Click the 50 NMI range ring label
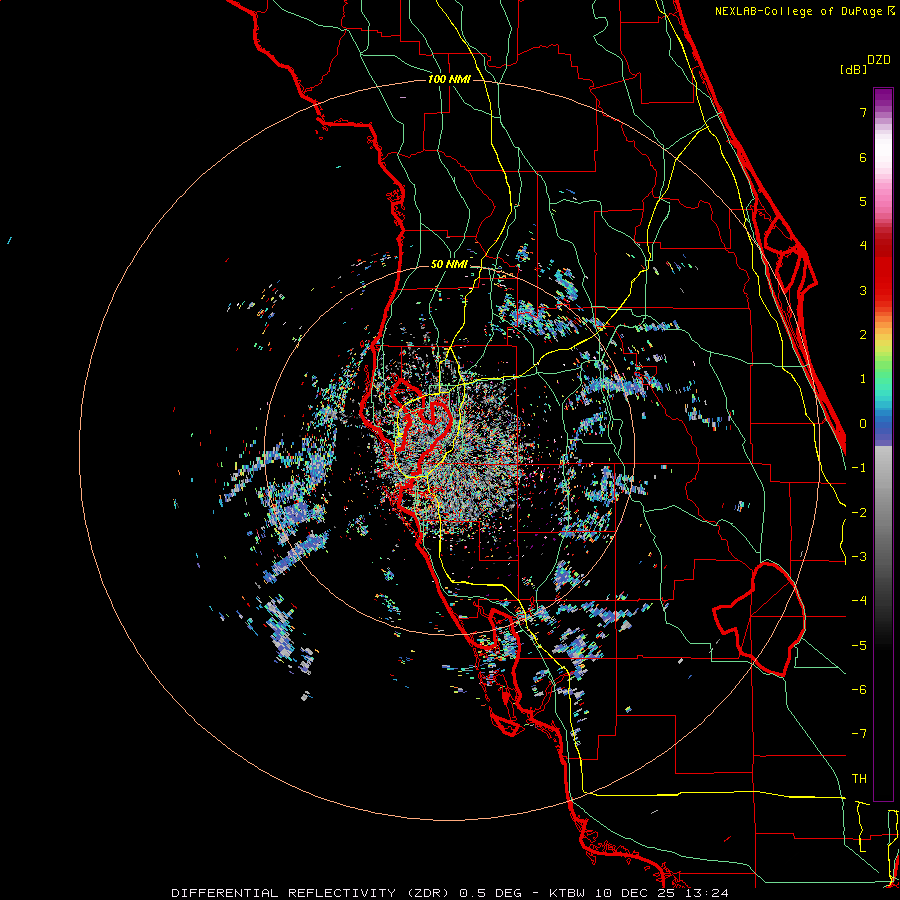The height and width of the screenshot is (900, 900). pyautogui.click(x=449, y=265)
